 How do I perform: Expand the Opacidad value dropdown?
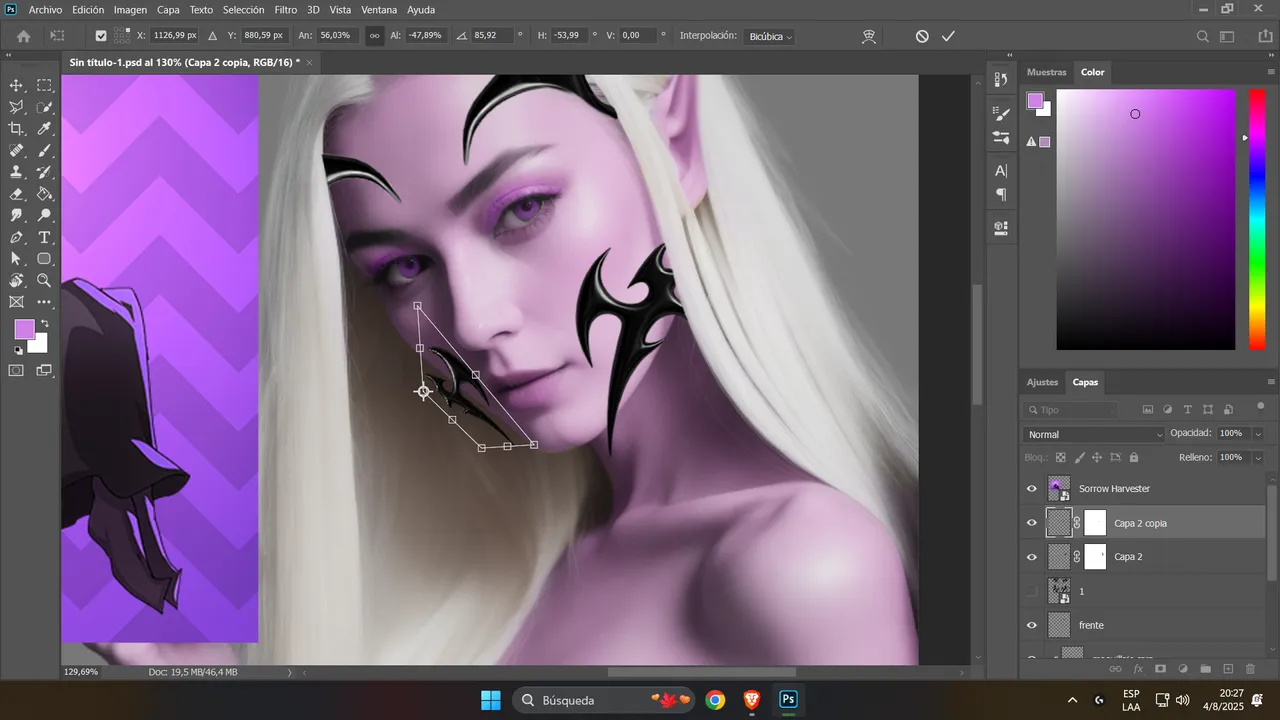(1257, 434)
